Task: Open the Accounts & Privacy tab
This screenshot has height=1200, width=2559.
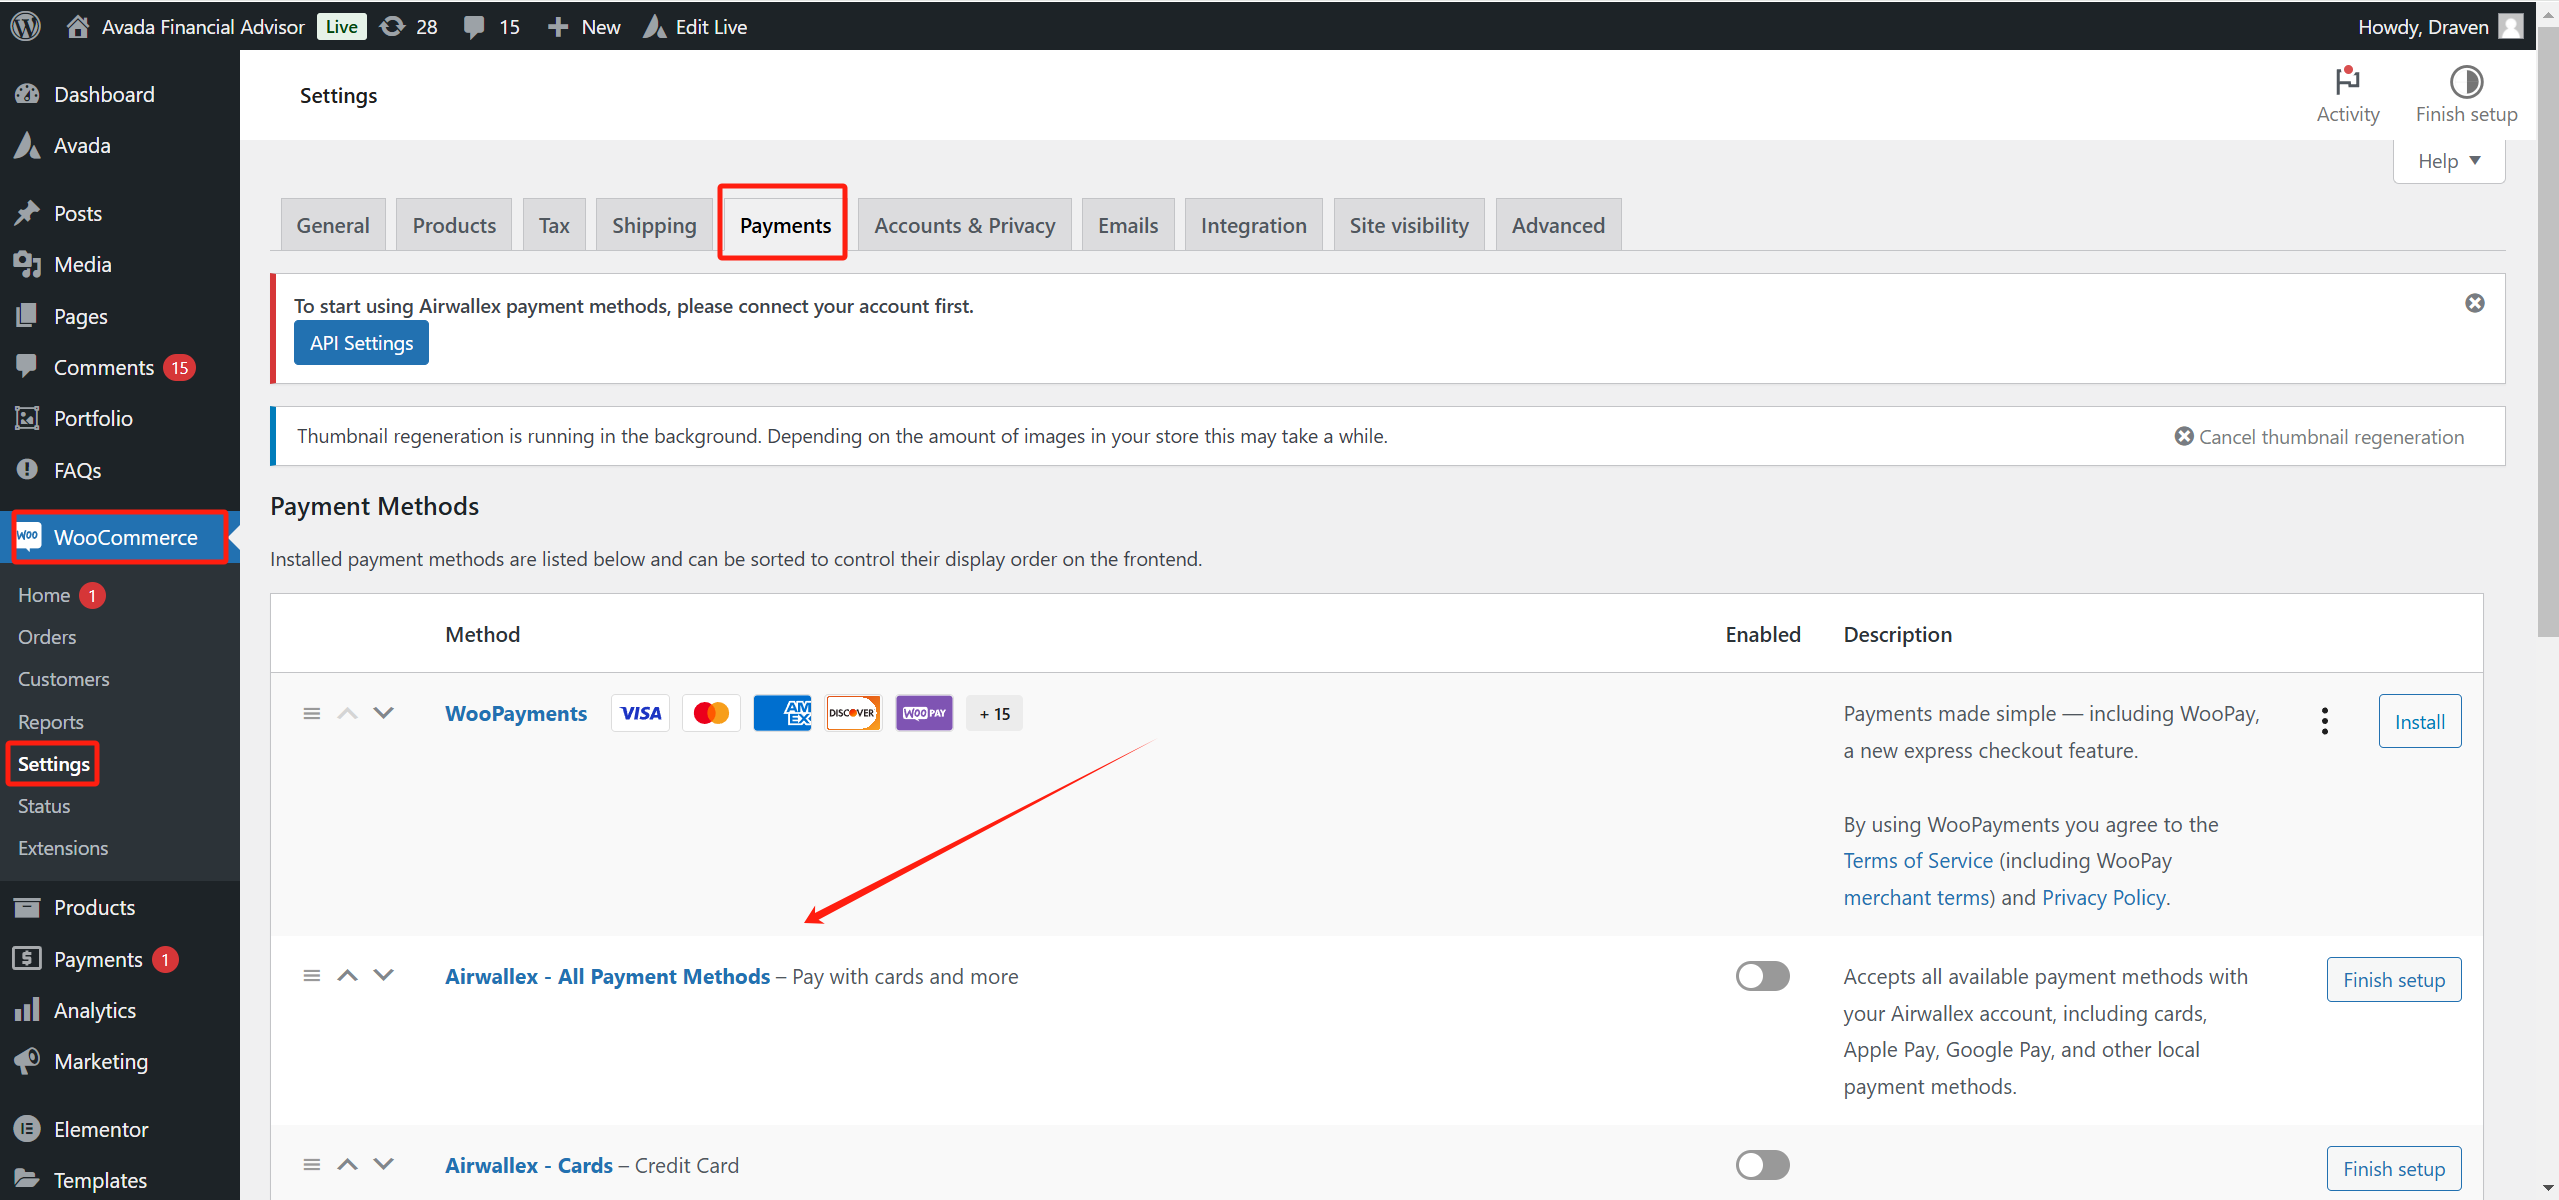Action: click(963, 224)
